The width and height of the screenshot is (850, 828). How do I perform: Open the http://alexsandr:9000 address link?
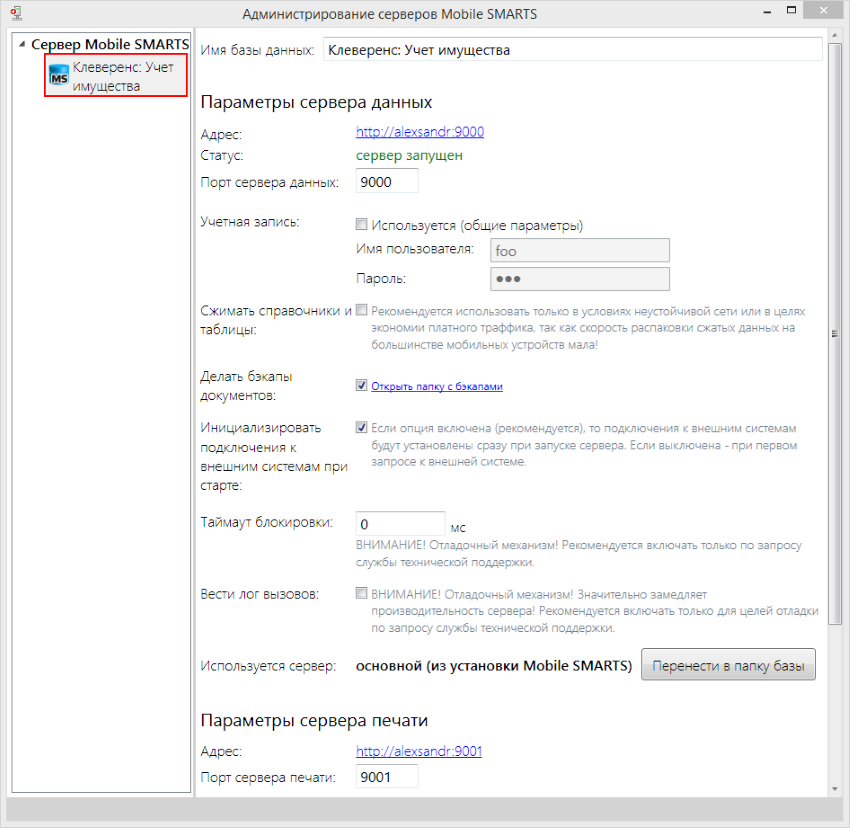click(420, 132)
